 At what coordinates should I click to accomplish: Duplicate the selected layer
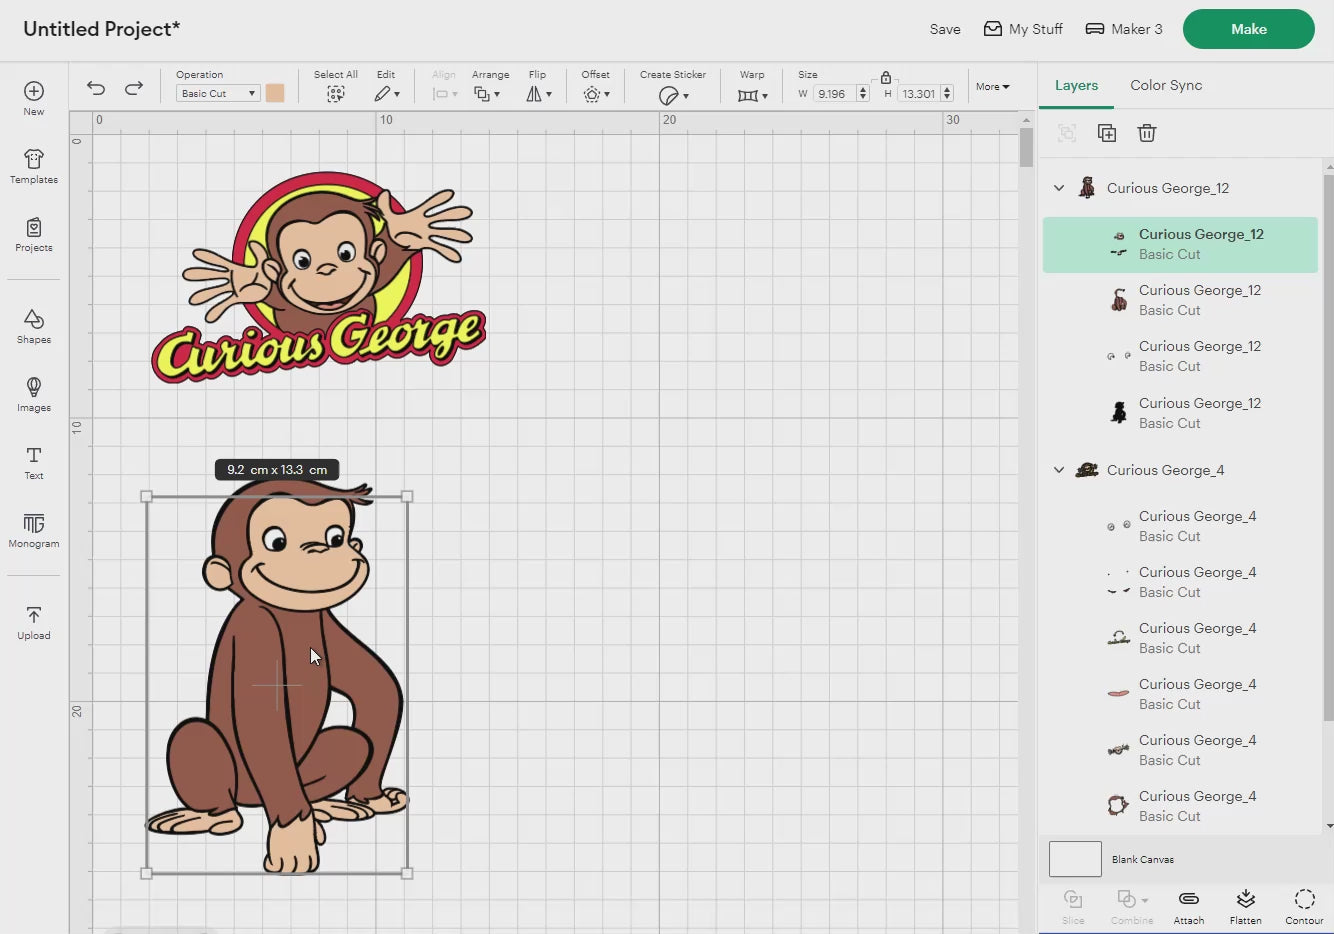click(1107, 133)
